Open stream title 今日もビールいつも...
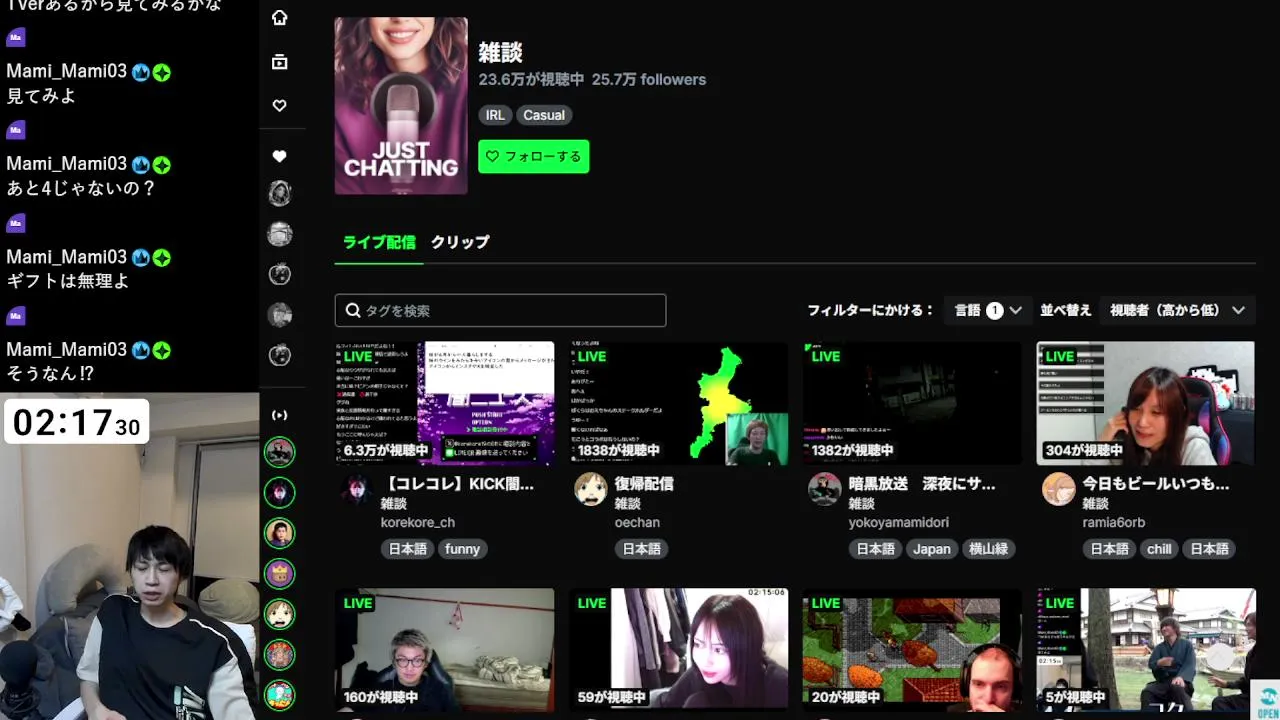 1156,484
